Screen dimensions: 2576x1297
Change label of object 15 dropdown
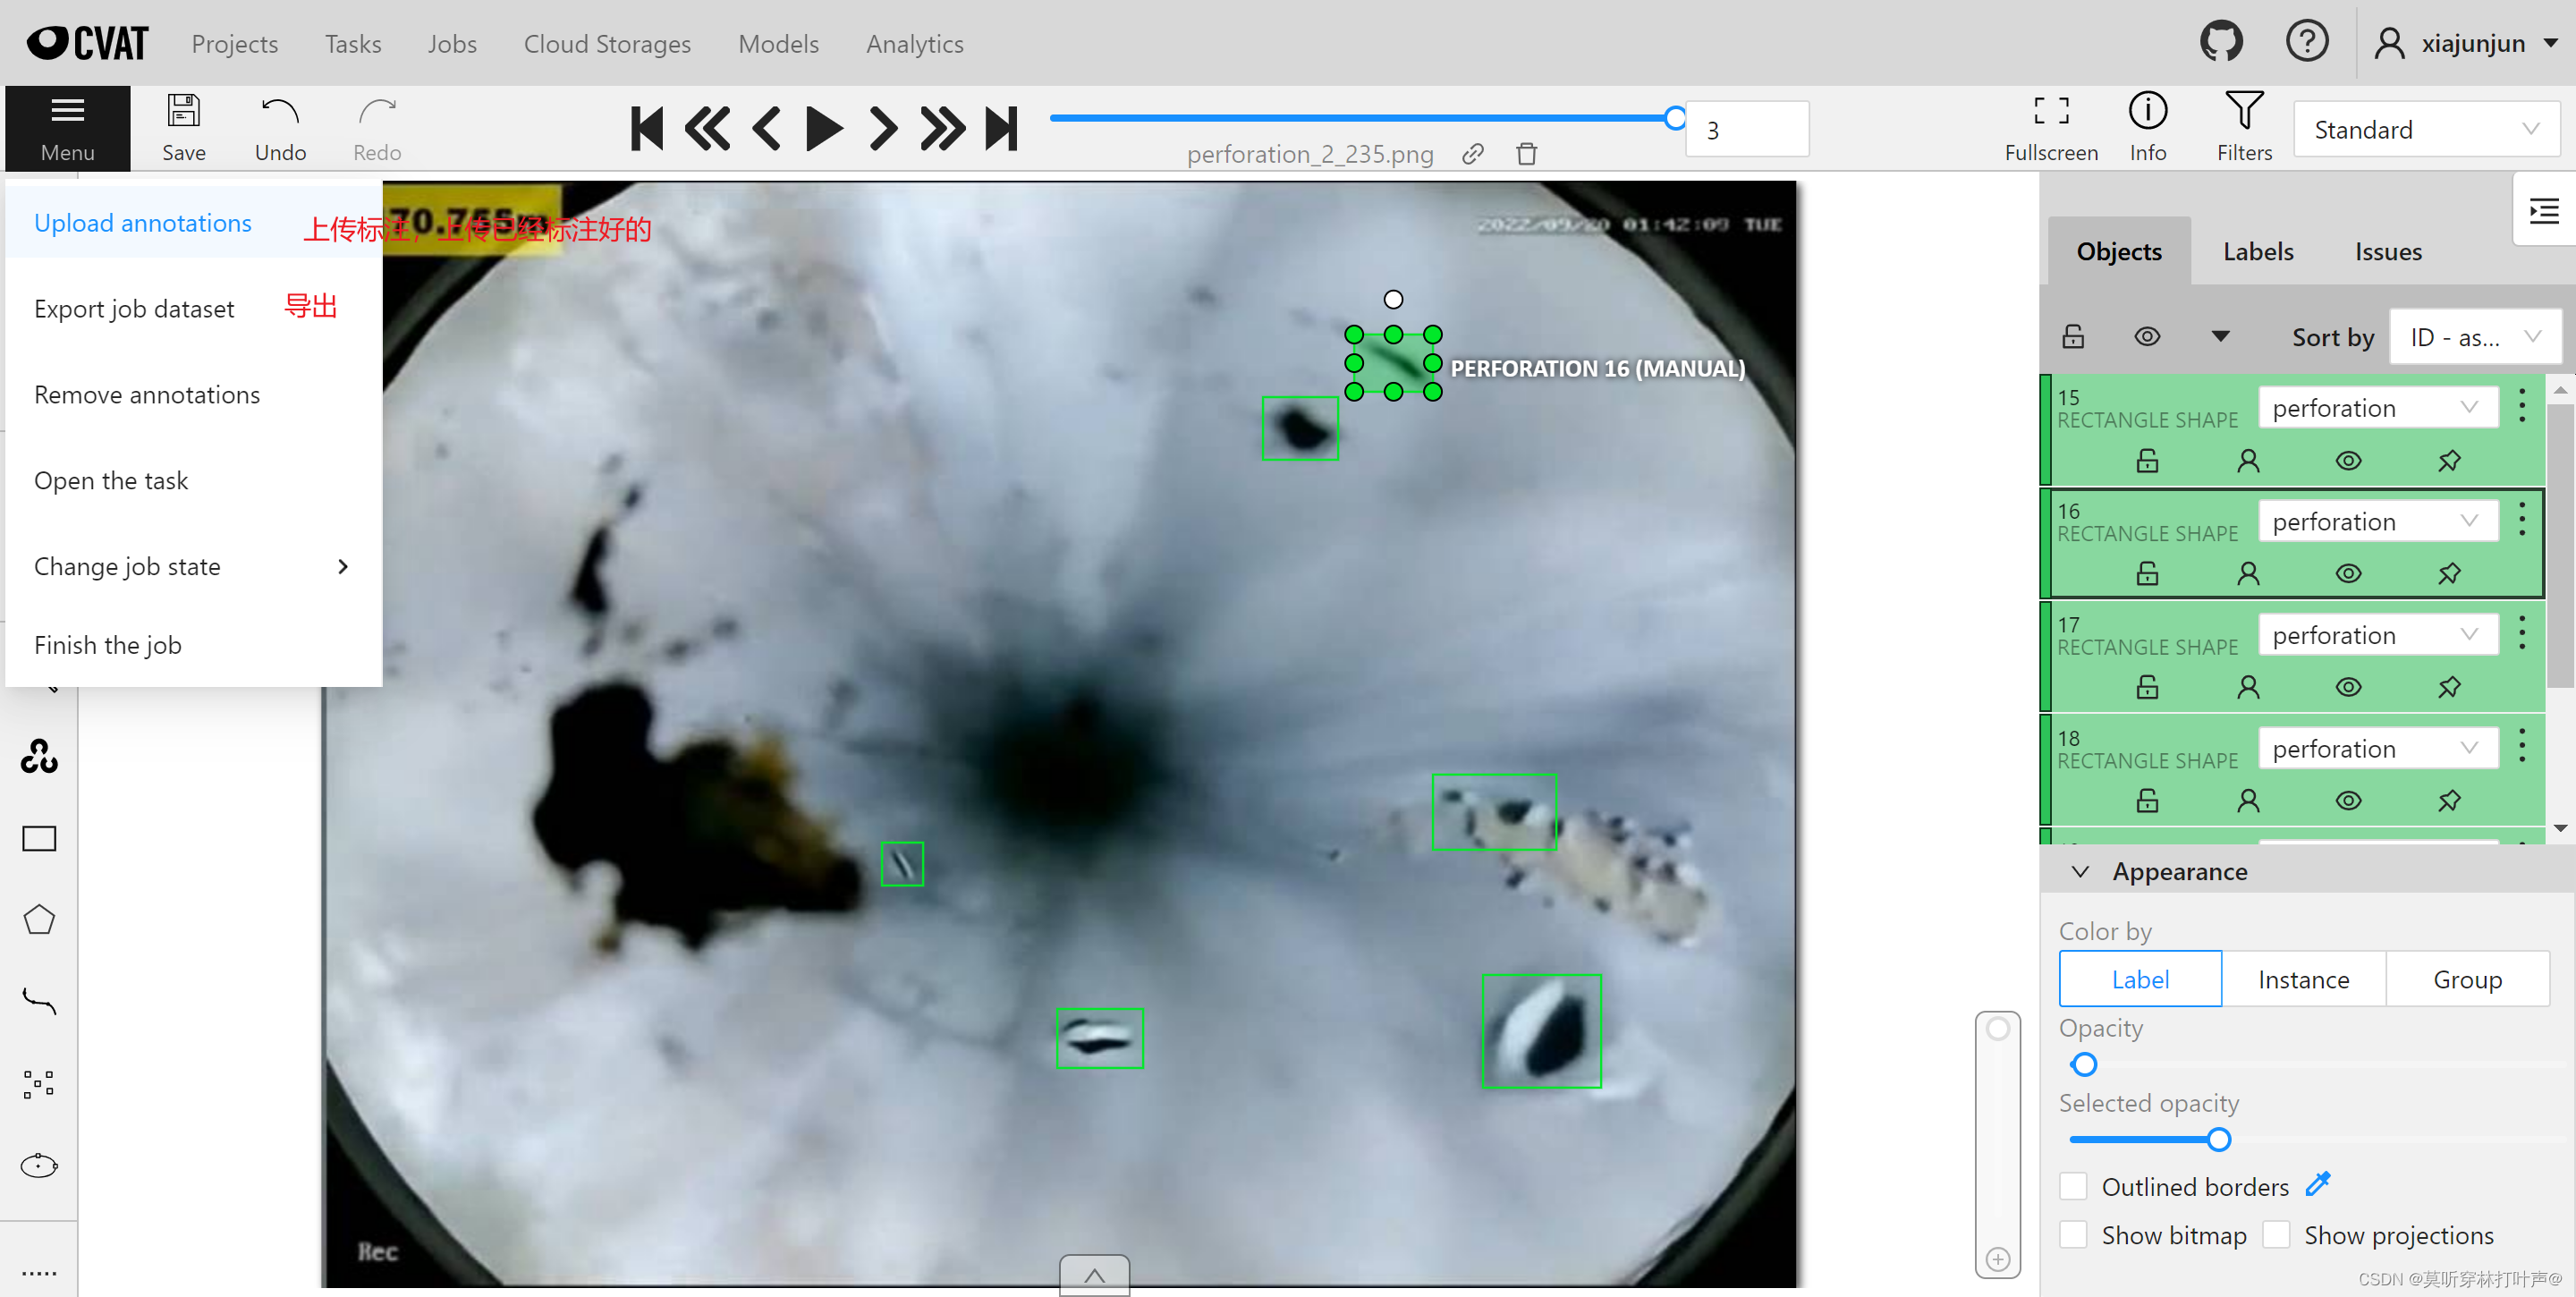2377,407
